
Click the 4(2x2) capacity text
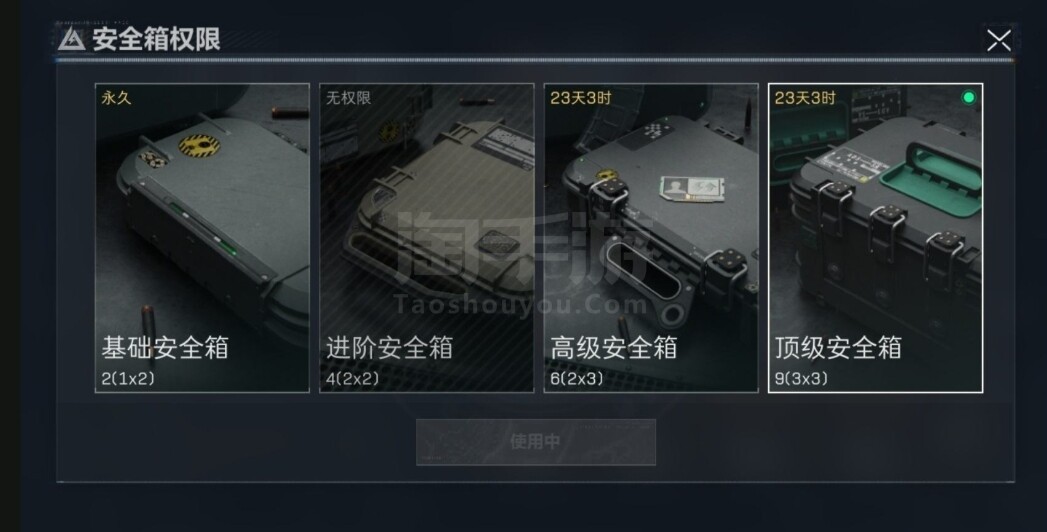353,378
